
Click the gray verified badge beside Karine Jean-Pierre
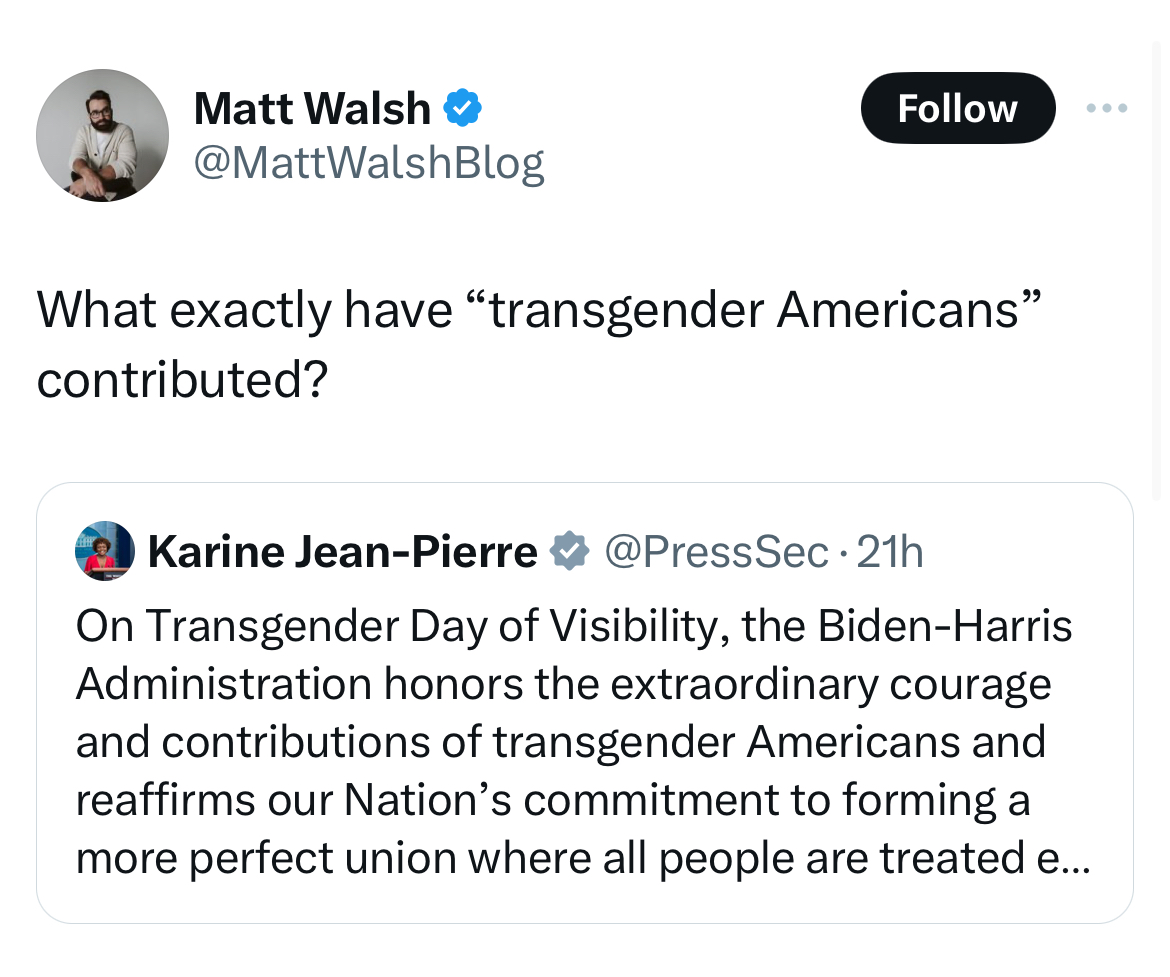[569, 551]
